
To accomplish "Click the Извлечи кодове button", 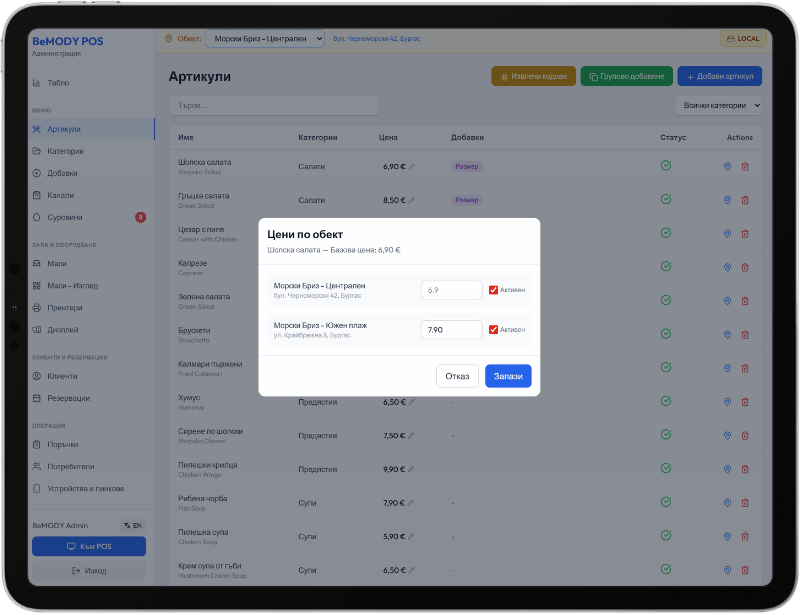I will 534,77.
